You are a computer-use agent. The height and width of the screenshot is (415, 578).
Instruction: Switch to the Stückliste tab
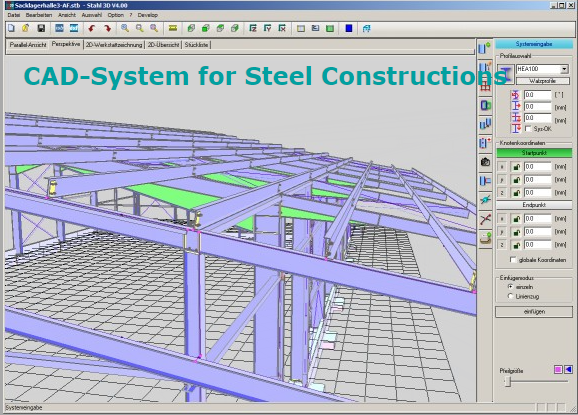pos(196,45)
